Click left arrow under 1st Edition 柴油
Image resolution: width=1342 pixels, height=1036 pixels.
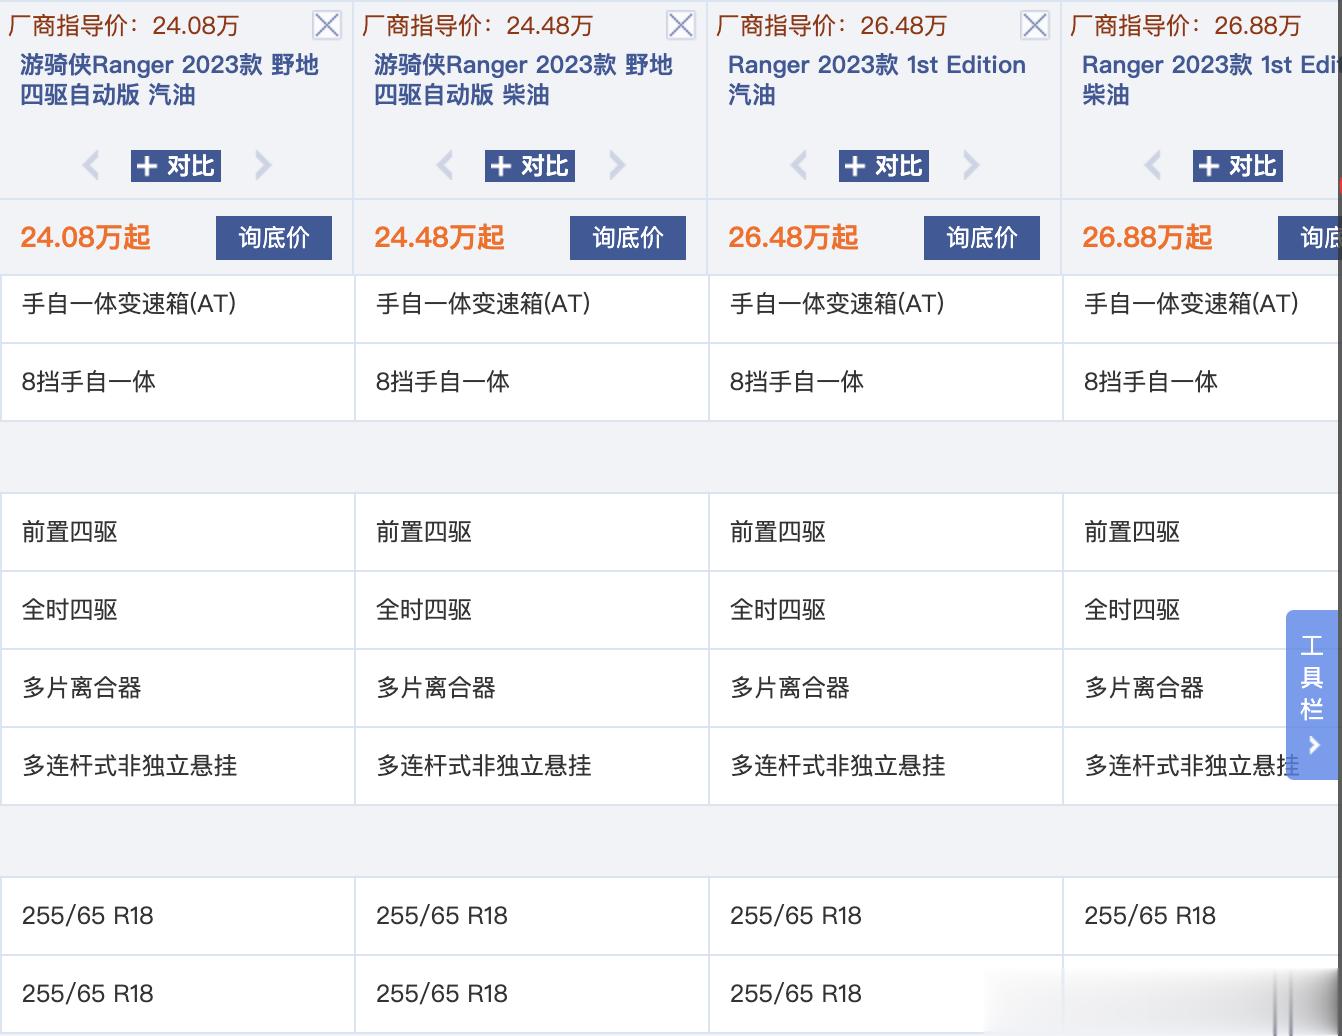[x=1153, y=165]
